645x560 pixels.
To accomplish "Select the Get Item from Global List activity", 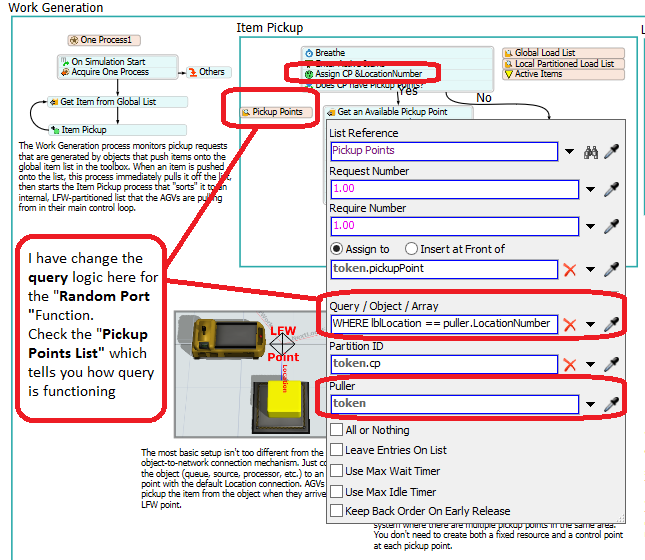I will (116, 102).
